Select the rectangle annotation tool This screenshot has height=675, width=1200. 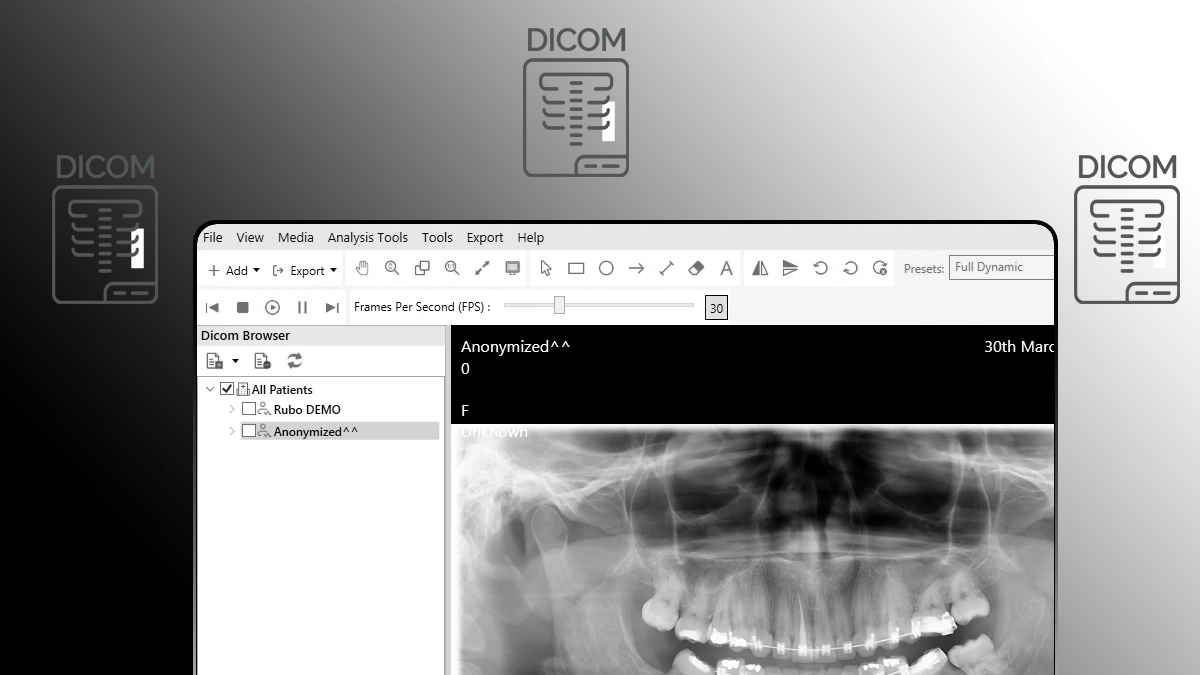[576, 268]
